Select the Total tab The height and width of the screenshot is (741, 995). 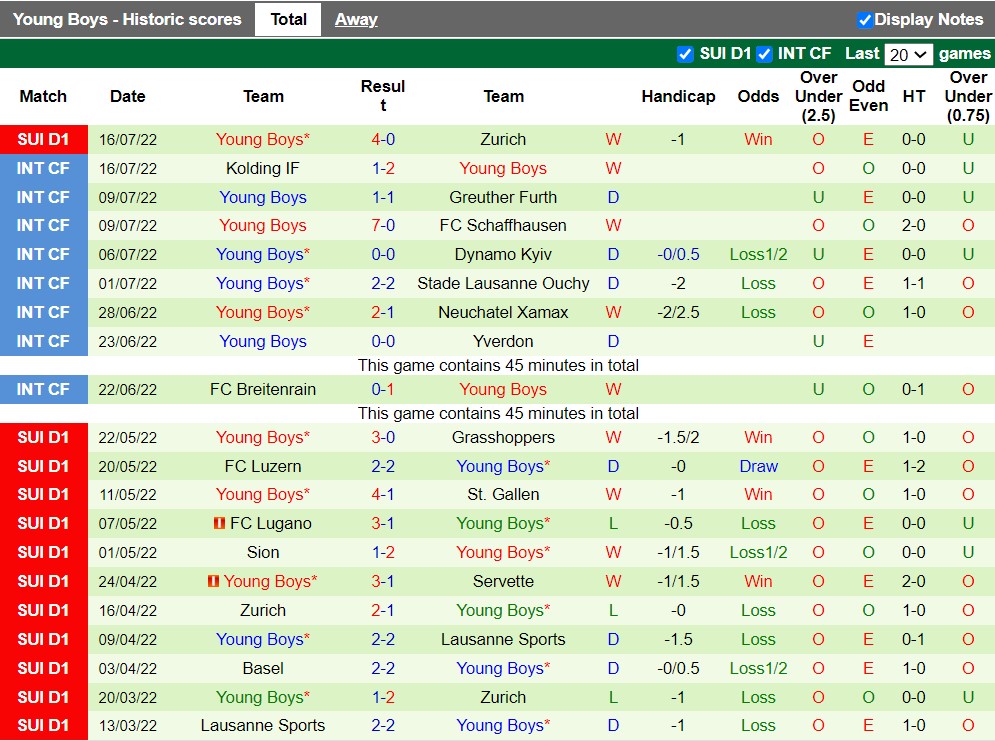tap(288, 19)
